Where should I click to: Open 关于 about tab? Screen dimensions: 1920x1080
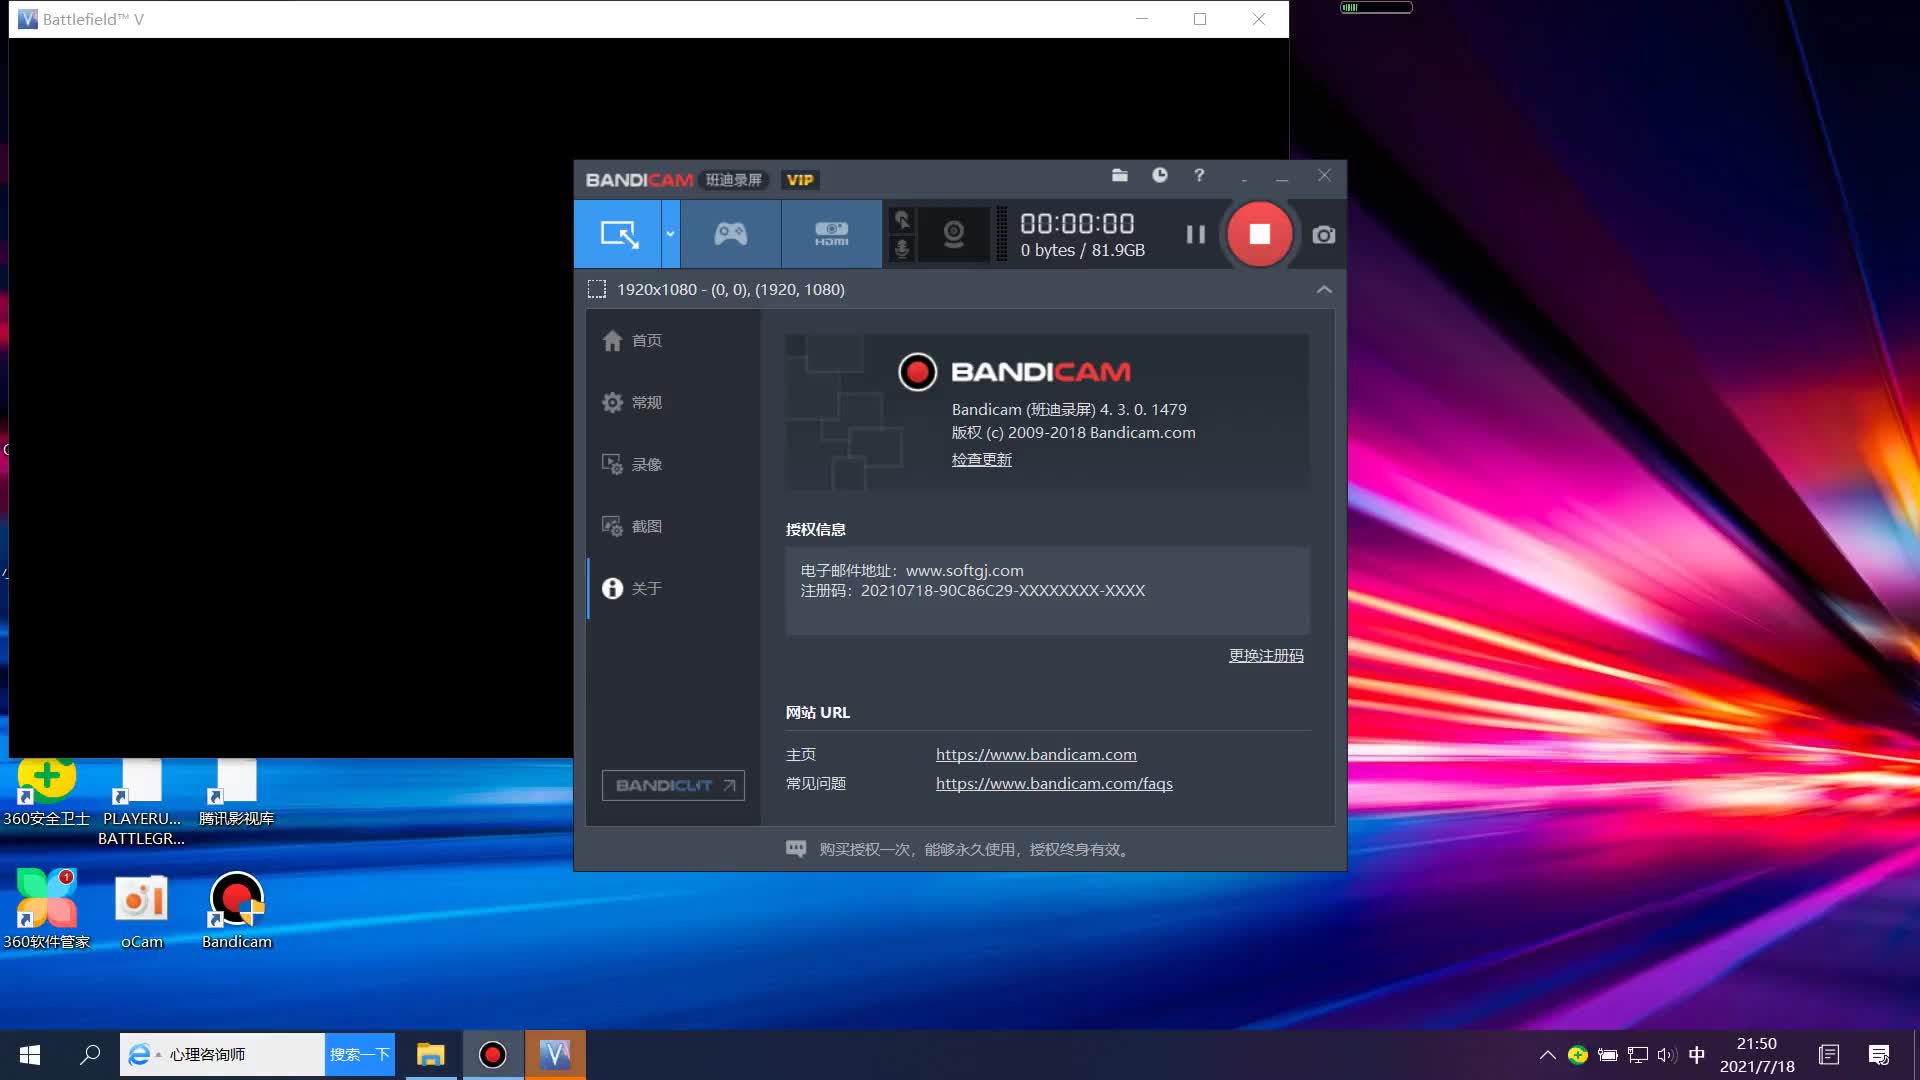pos(673,588)
